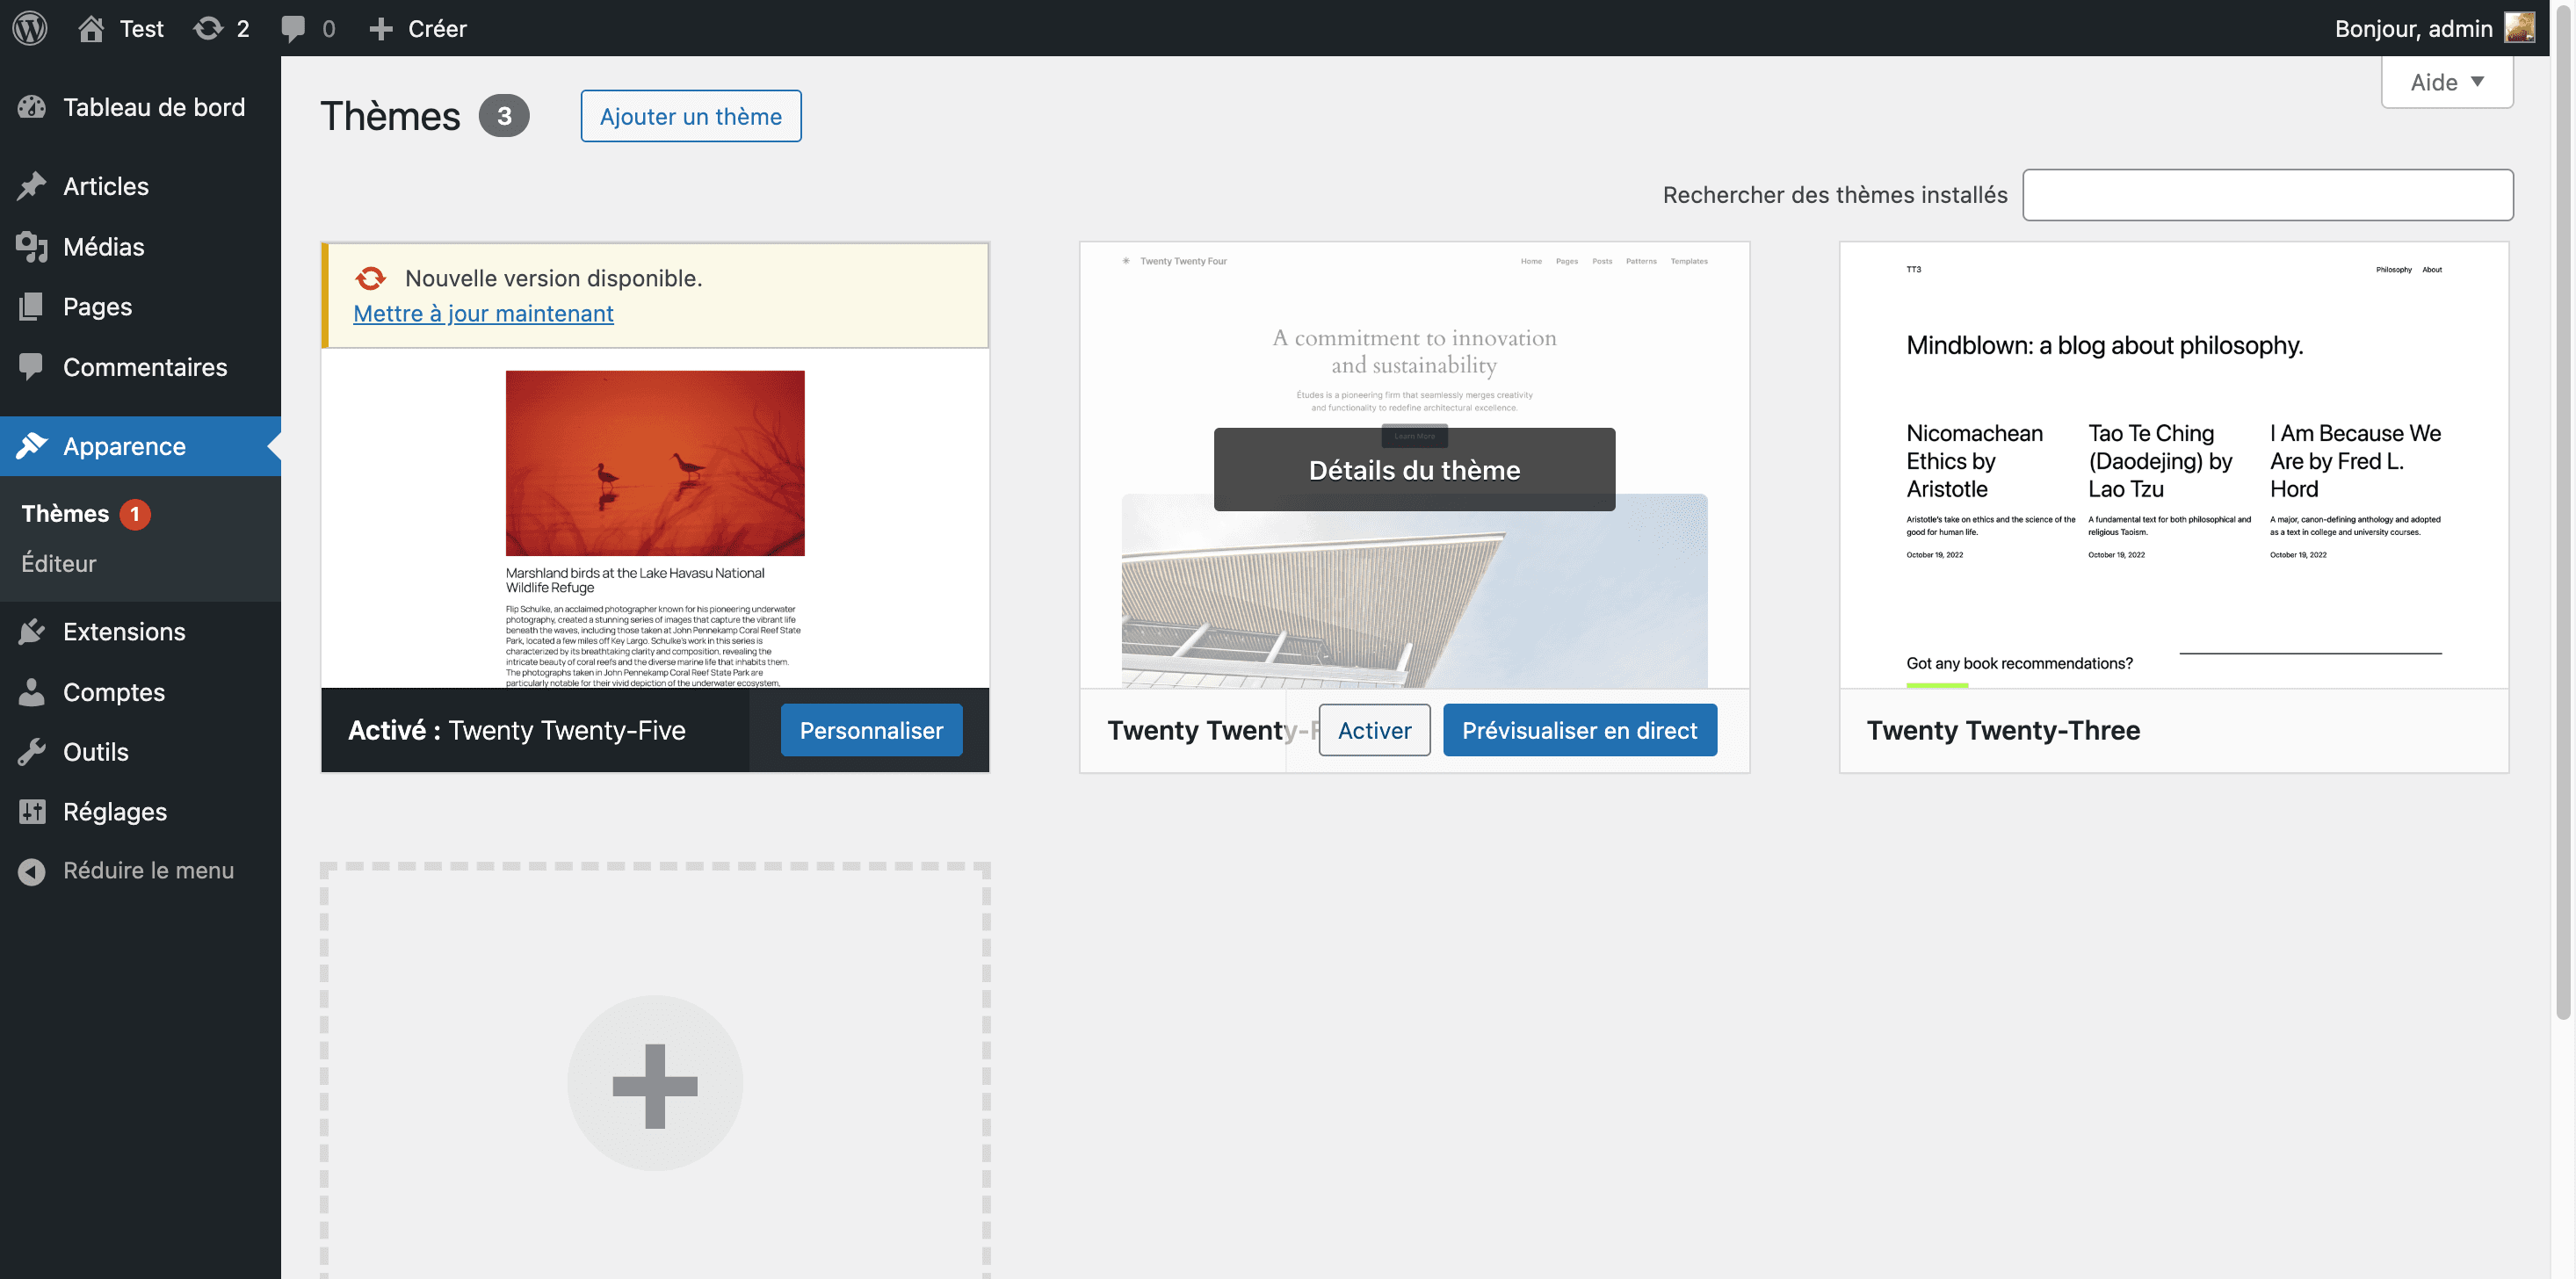Click the Test site name

point(141,29)
